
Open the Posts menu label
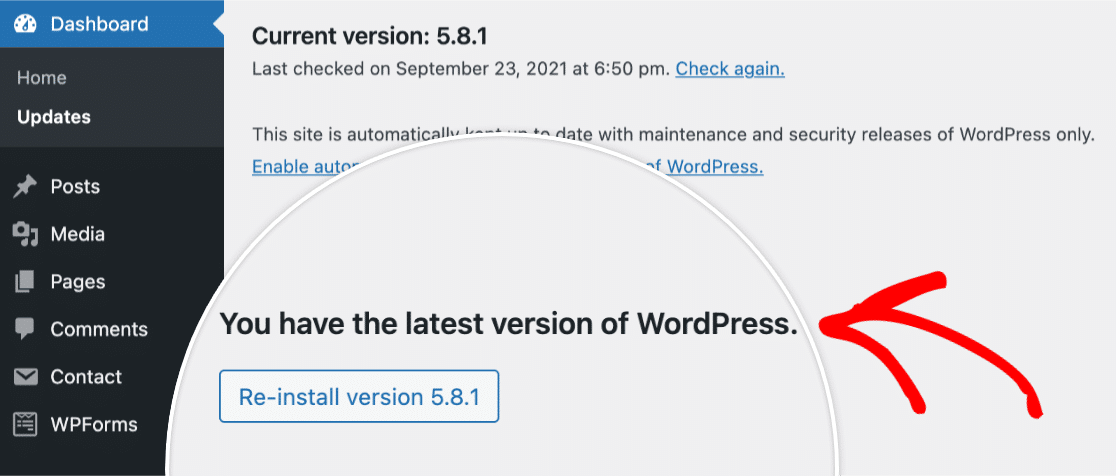pyautogui.click(x=75, y=187)
